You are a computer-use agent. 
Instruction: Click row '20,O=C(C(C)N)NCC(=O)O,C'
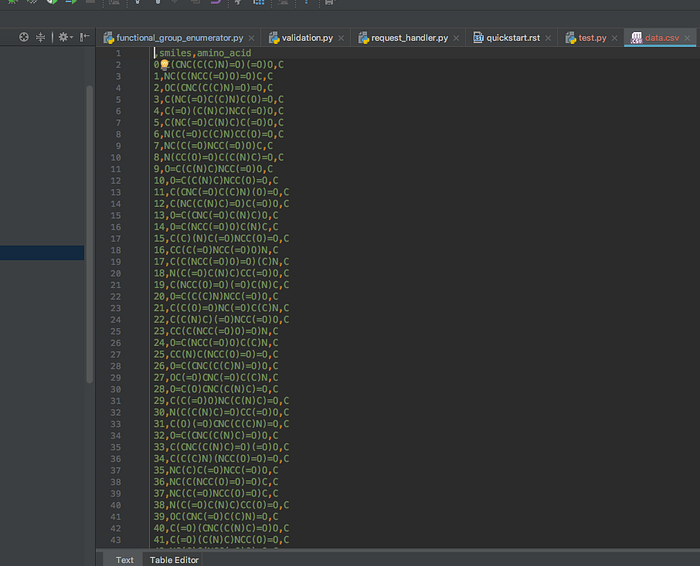coord(216,297)
